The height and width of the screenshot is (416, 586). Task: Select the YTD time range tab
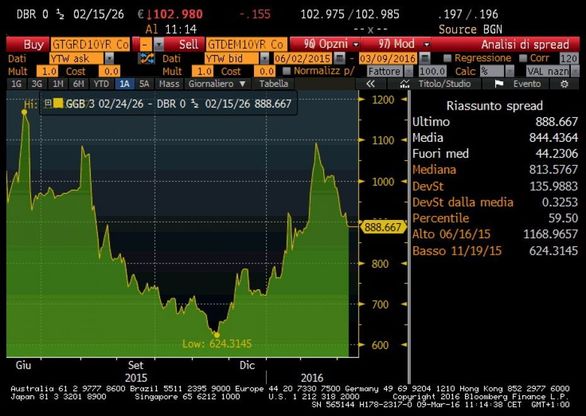coord(101,84)
